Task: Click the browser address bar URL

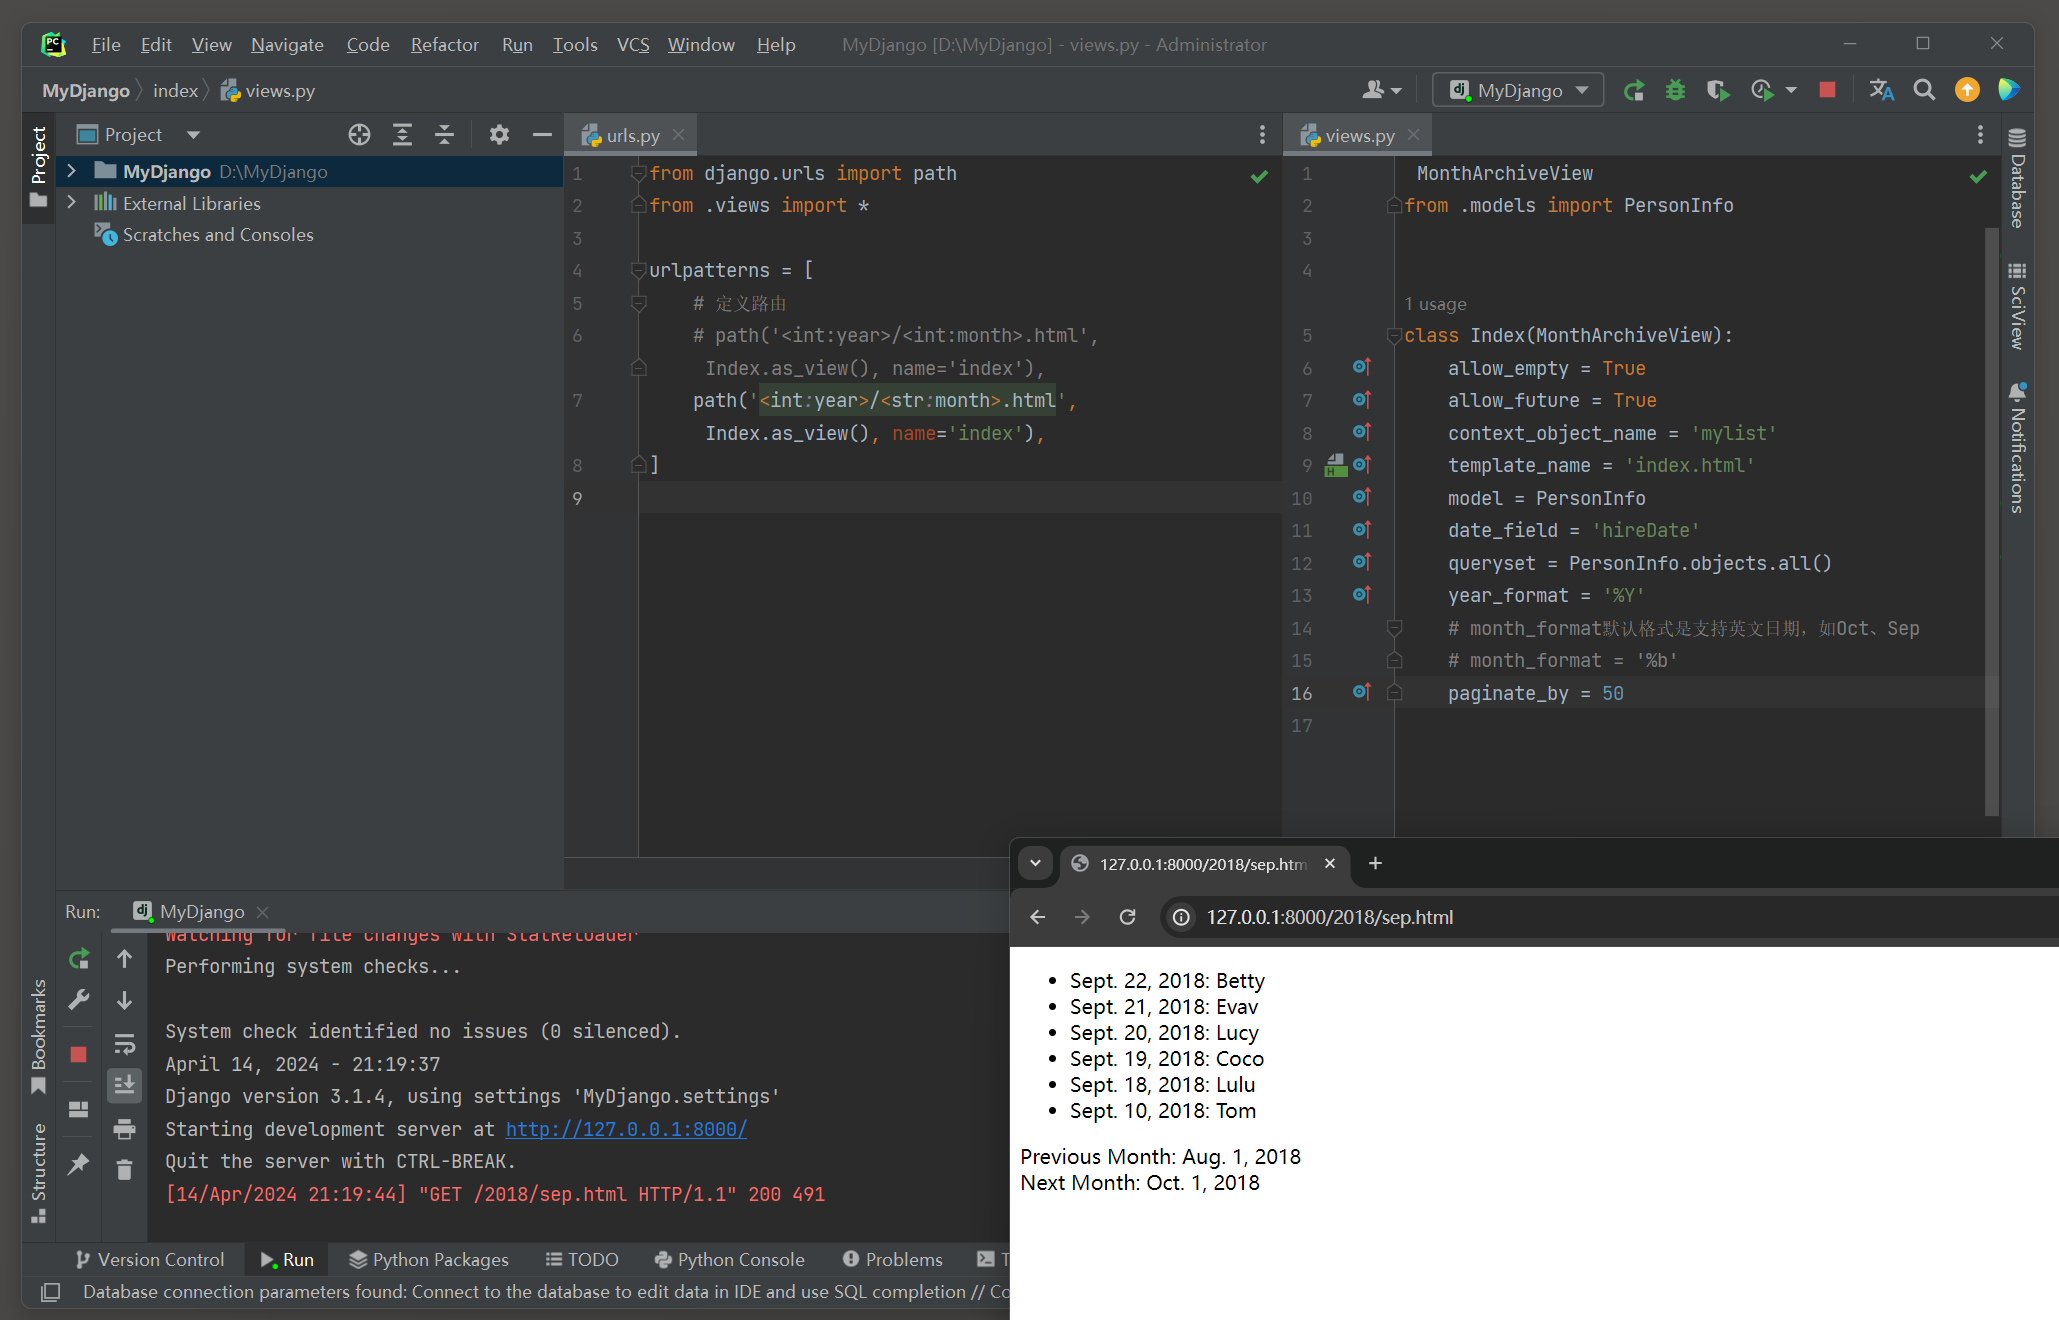Action: pos(1329,917)
